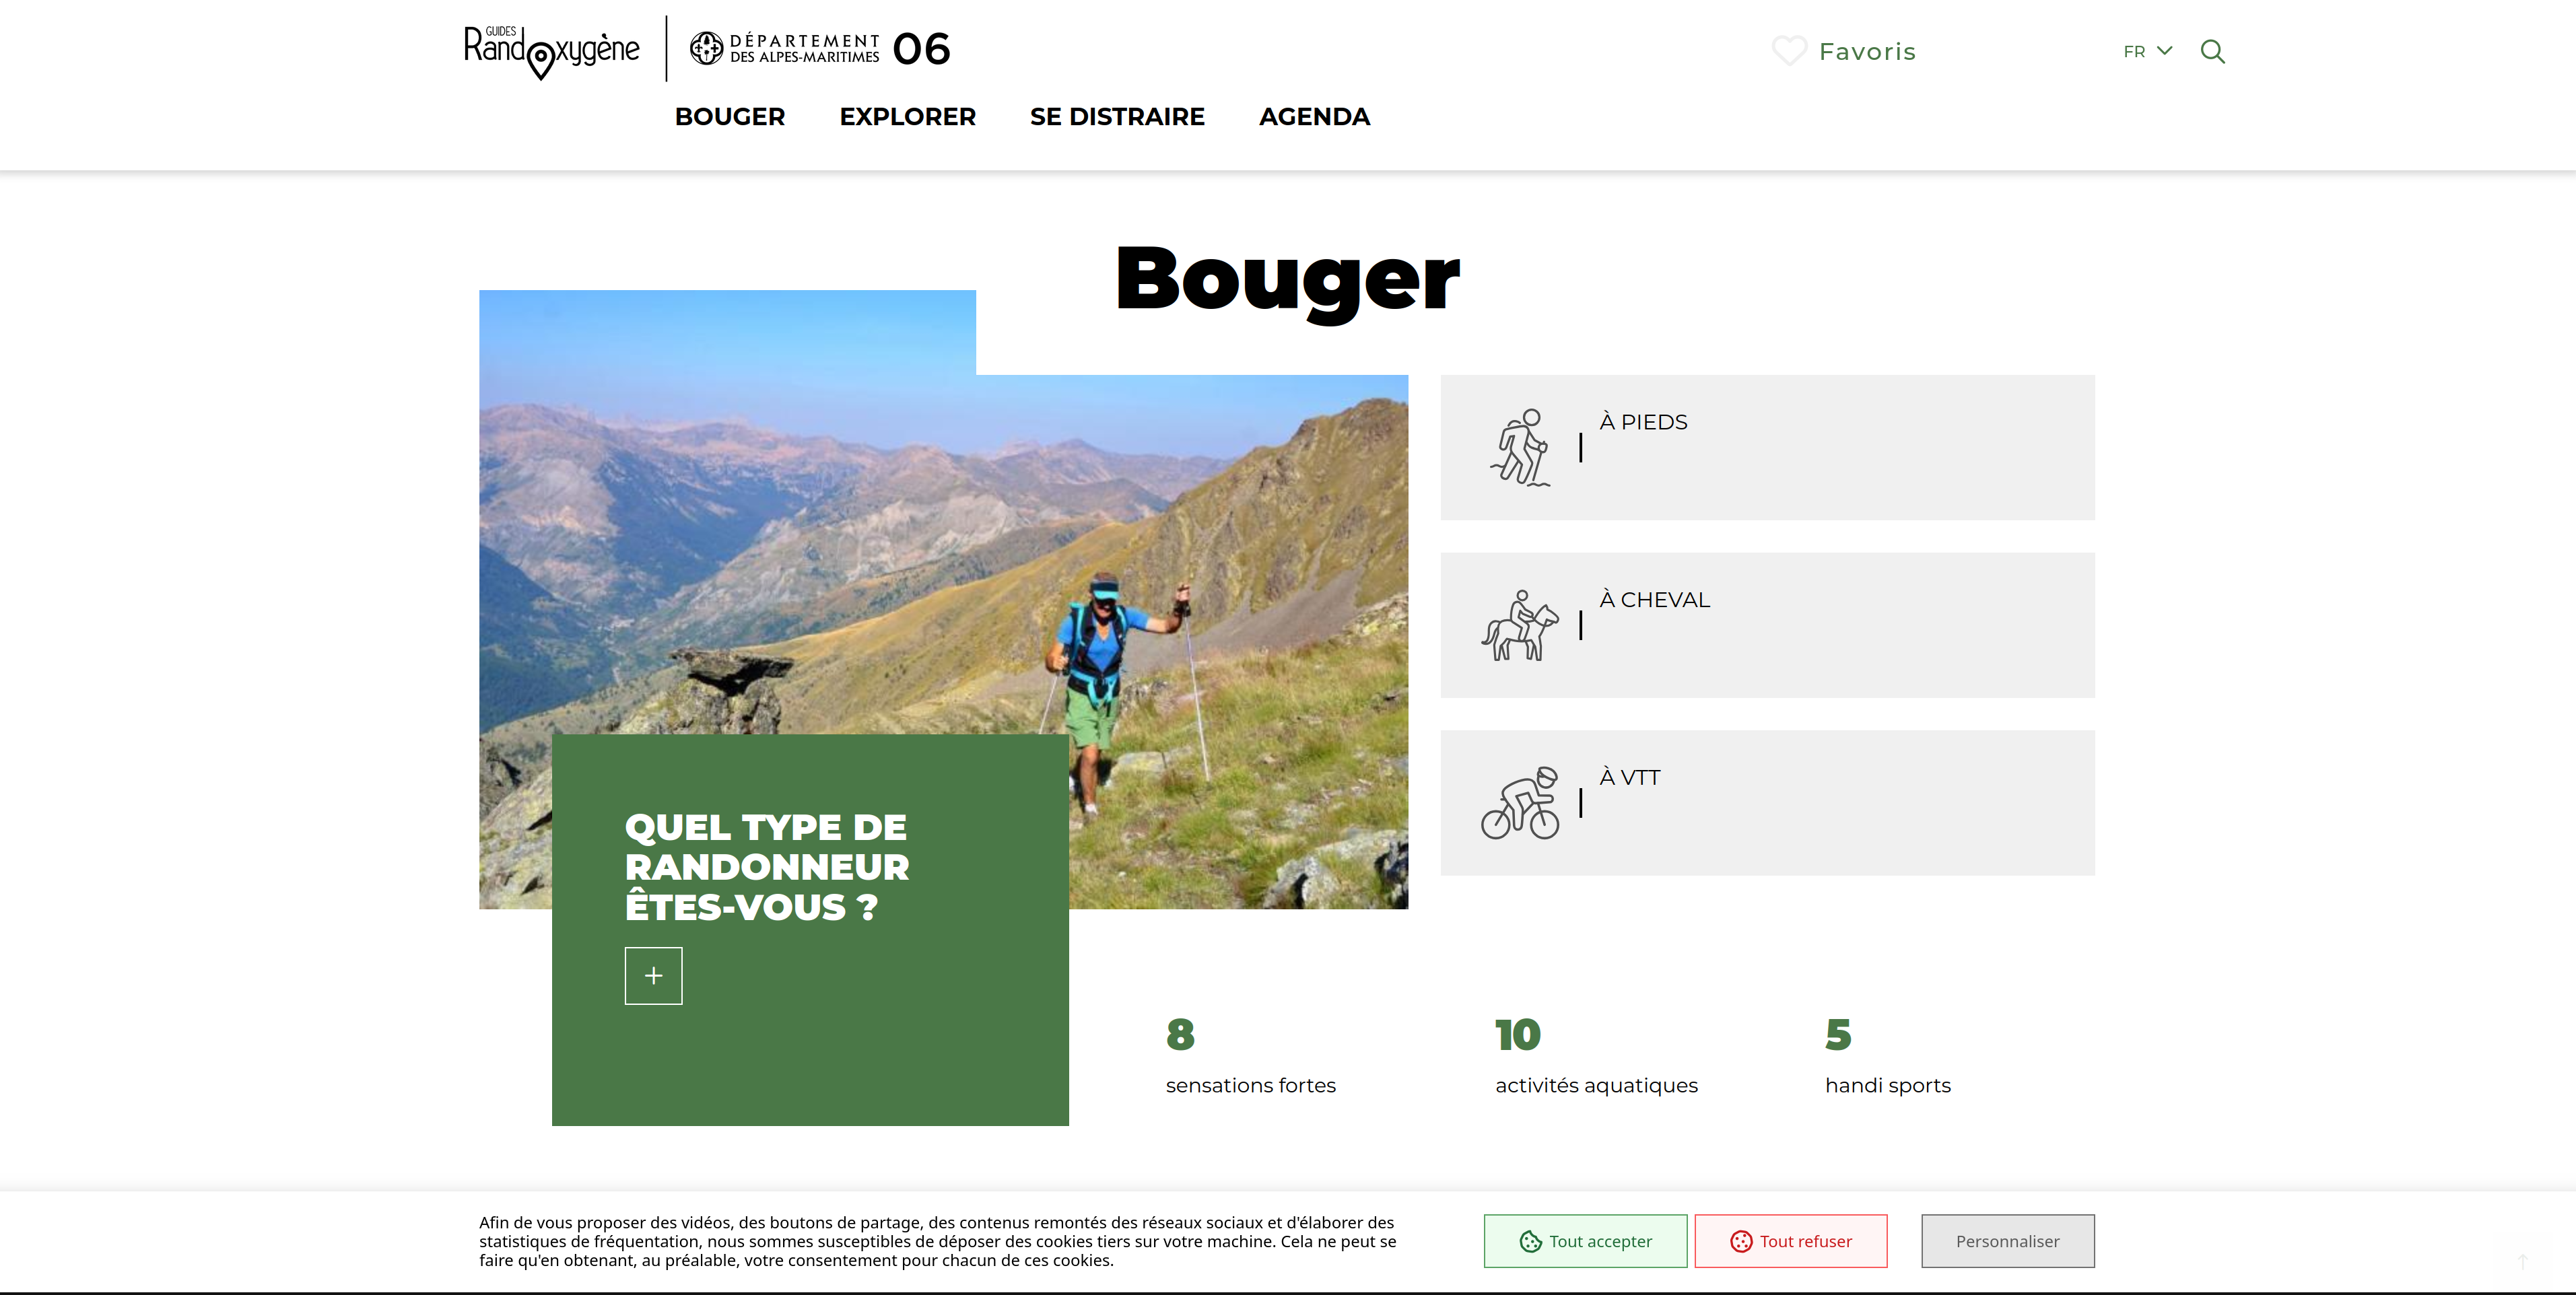Expand the plus button in green box
2576x1295 pixels.
(653, 975)
